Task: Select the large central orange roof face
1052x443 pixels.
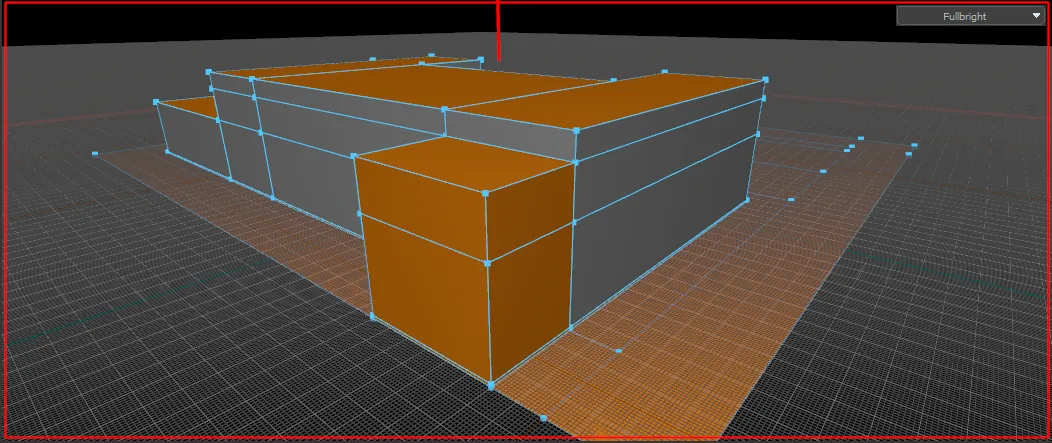Action: point(429,86)
